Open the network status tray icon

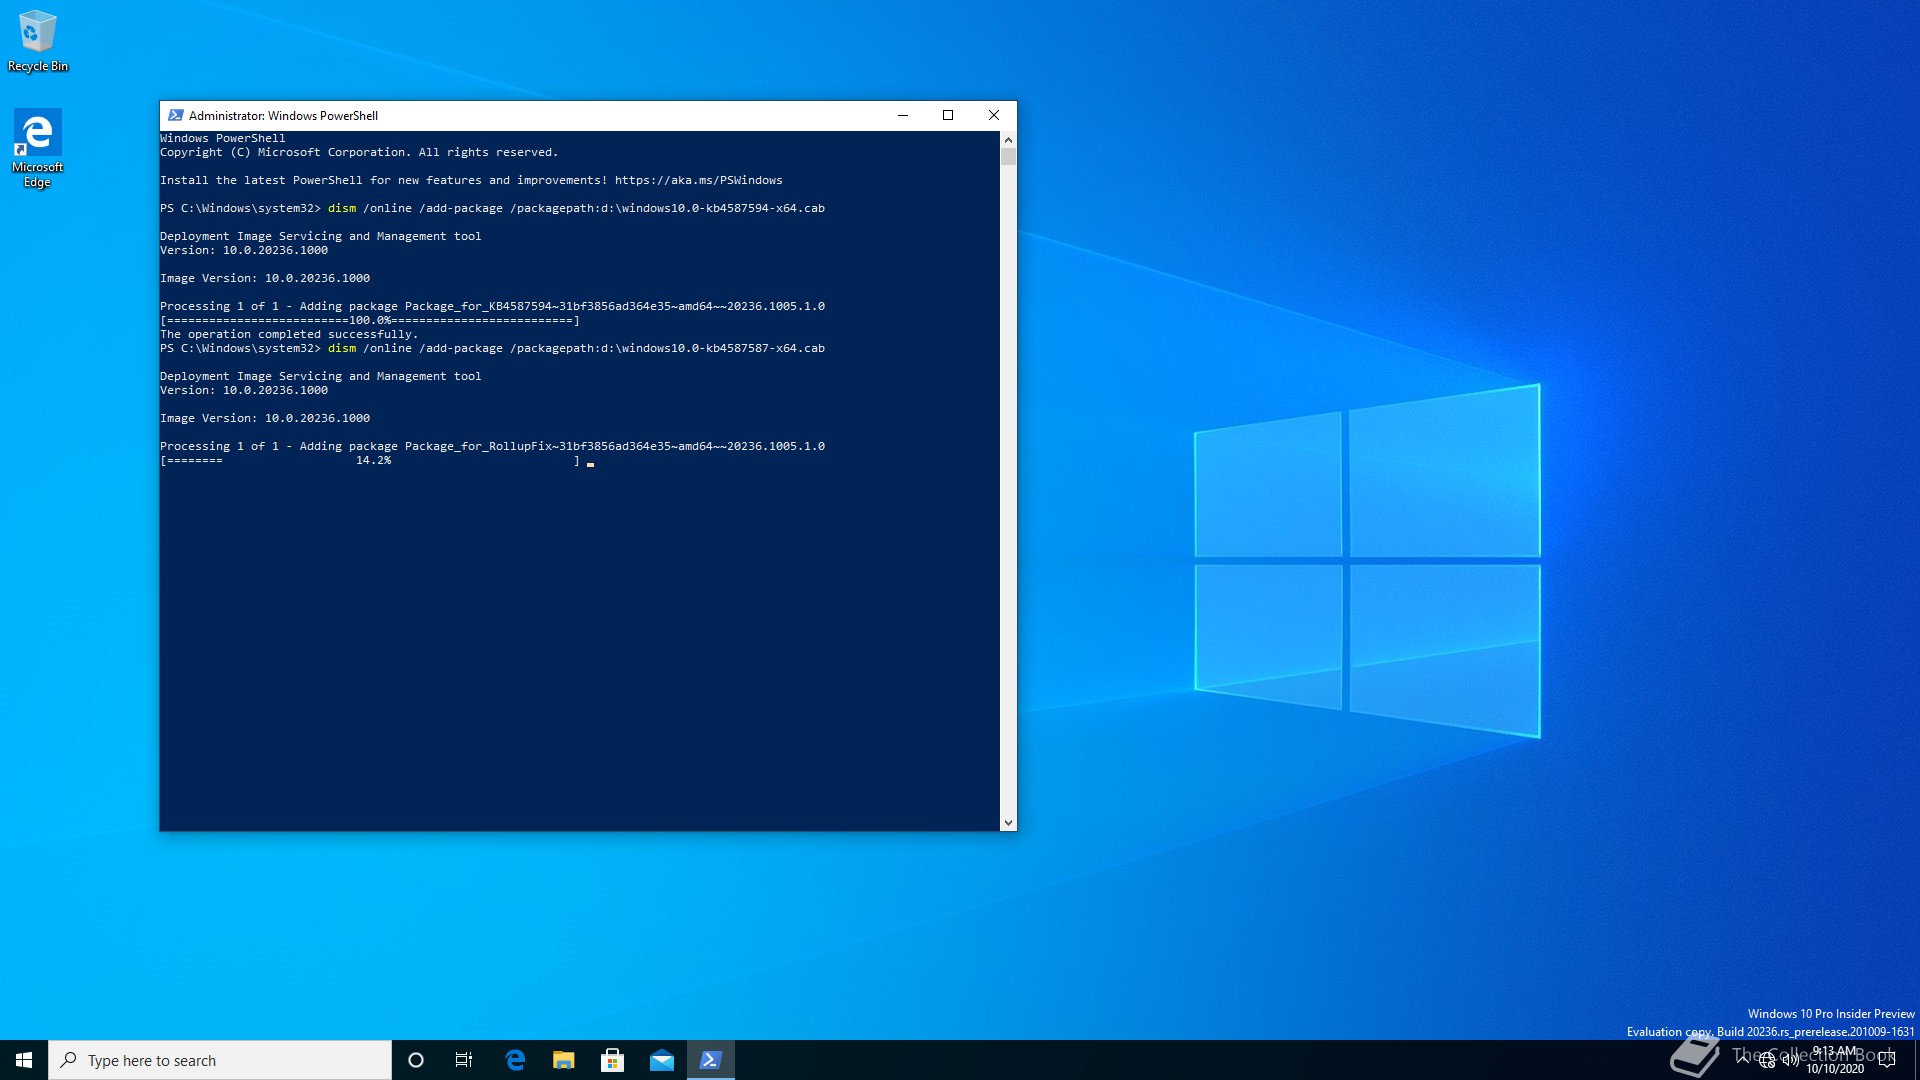pos(1767,1061)
